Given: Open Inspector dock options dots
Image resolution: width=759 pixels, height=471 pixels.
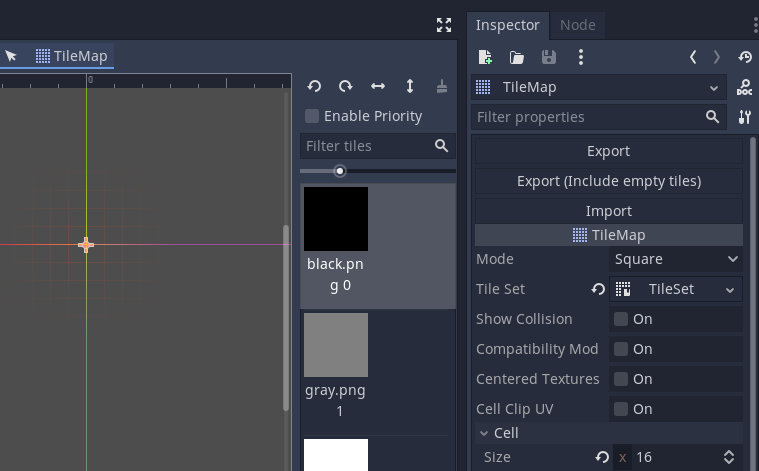Looking at the screenshot, I should [x=755, y=25].
